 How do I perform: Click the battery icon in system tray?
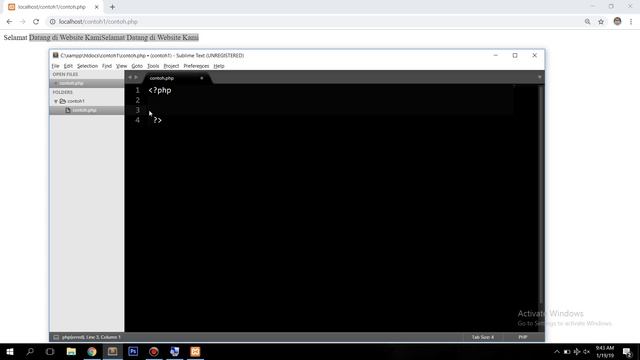[567, 352]
